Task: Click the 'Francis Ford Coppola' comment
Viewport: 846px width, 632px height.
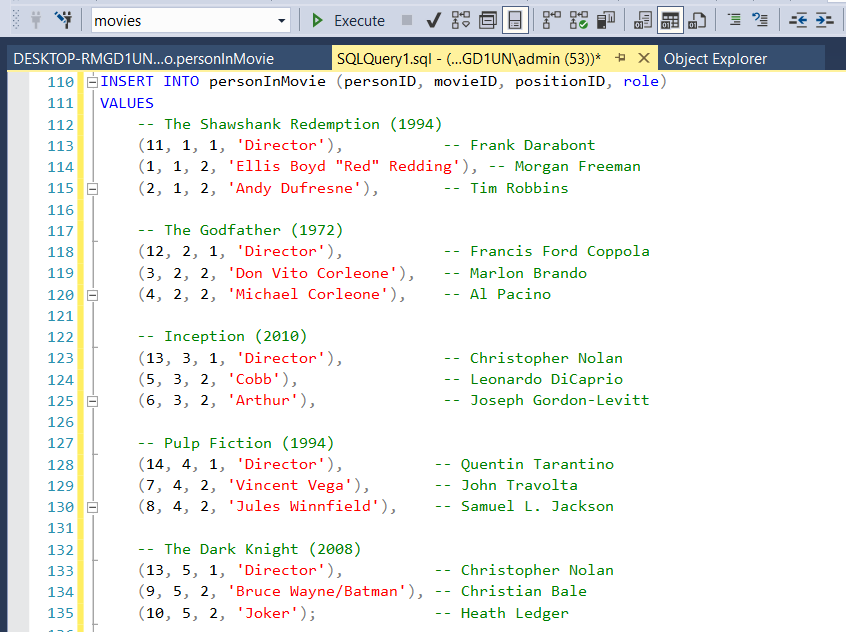Action: coord(547,251)
